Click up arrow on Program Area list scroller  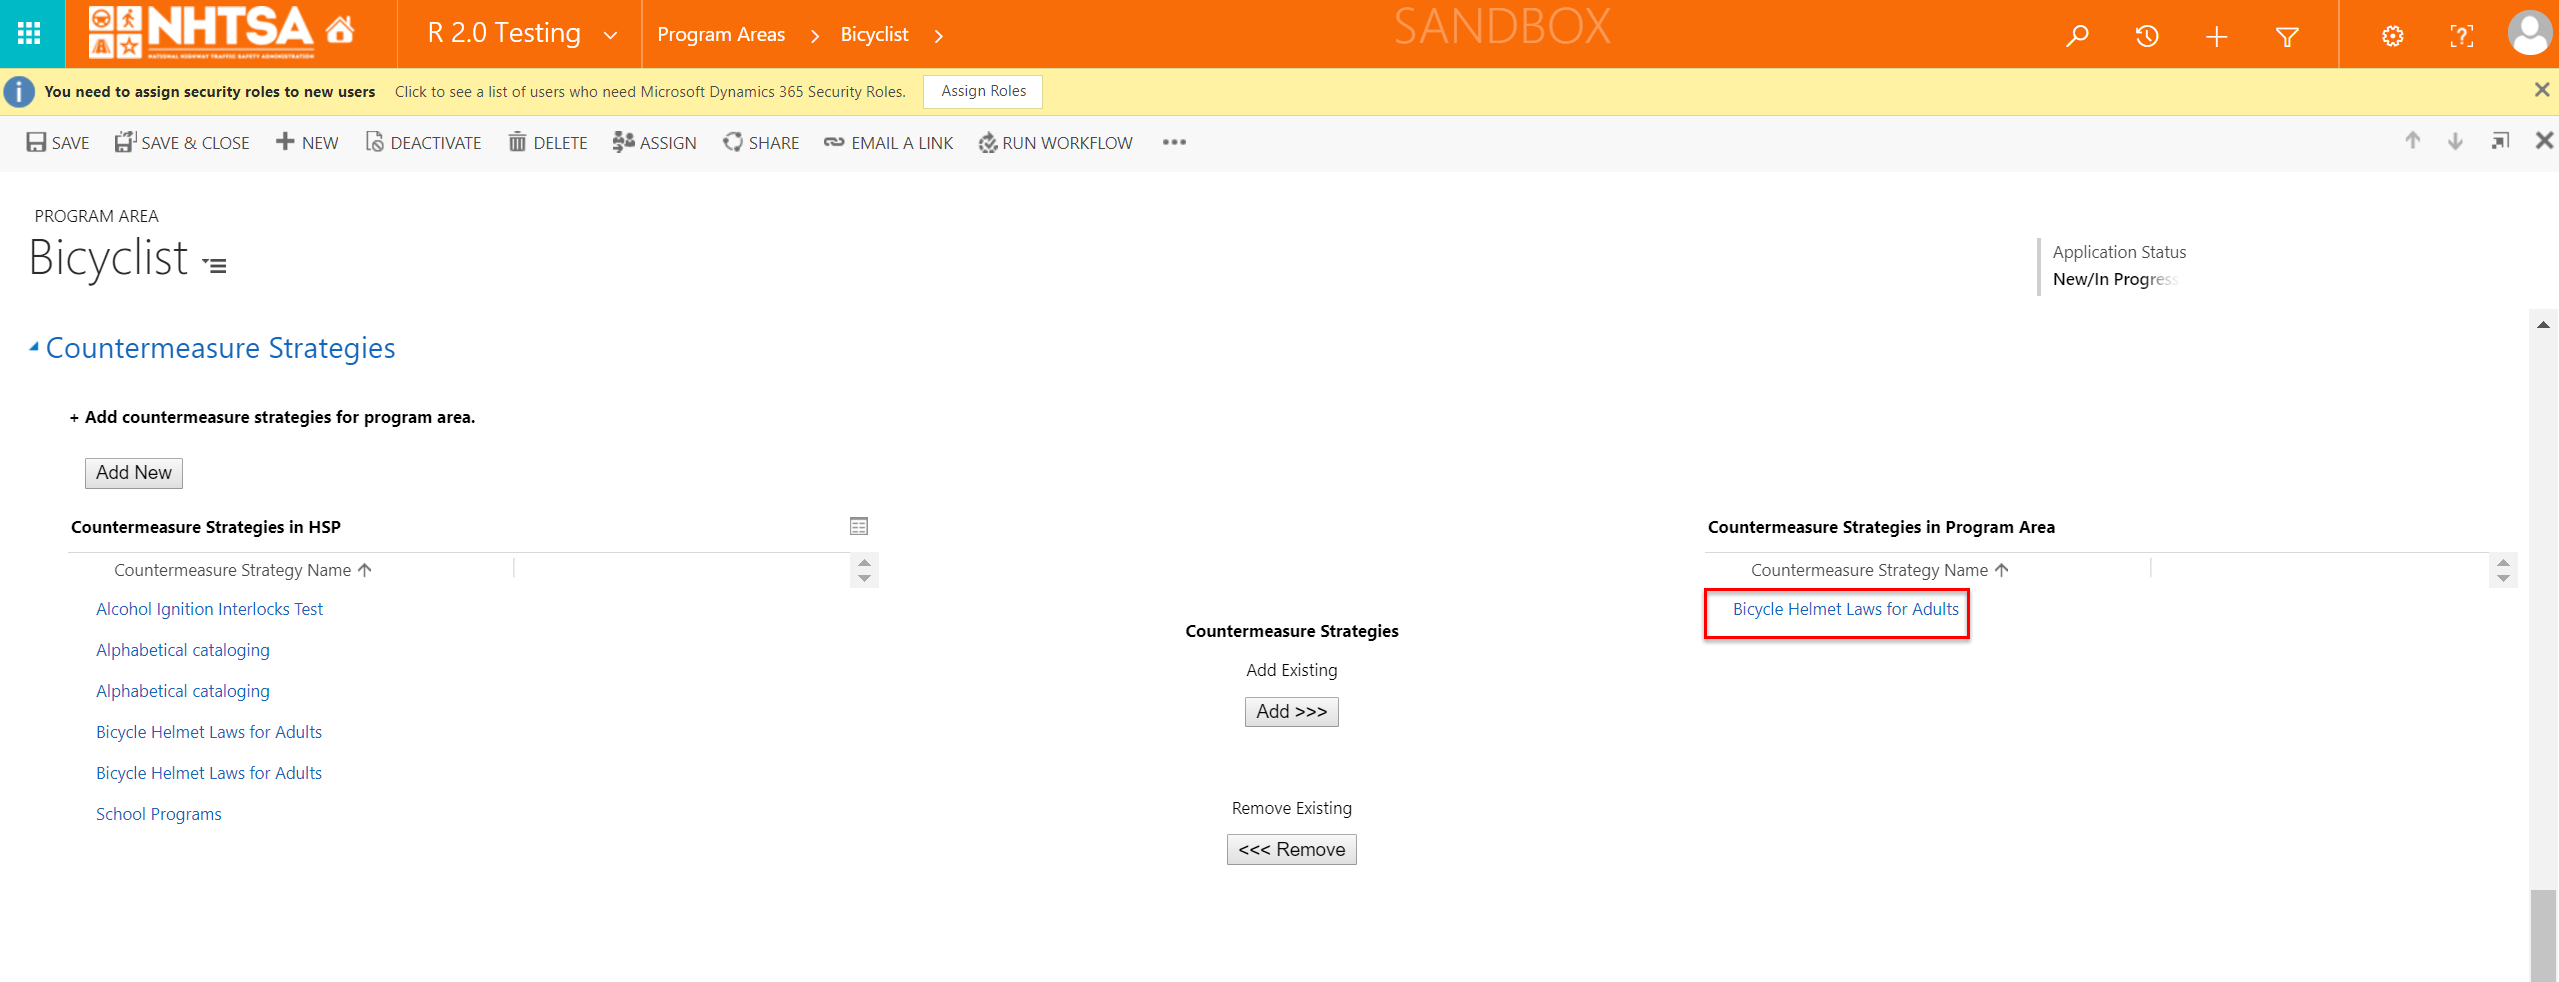coord(2503,563)
